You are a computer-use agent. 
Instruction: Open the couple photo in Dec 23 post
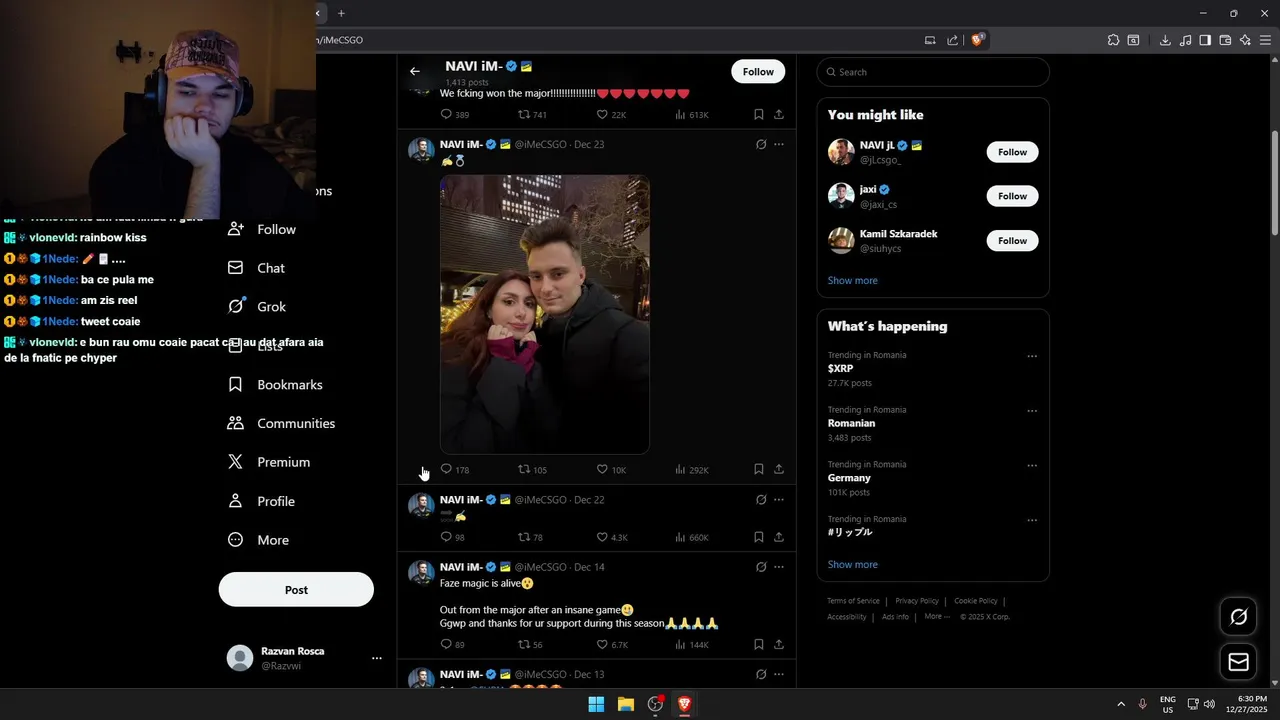point(545,314)
